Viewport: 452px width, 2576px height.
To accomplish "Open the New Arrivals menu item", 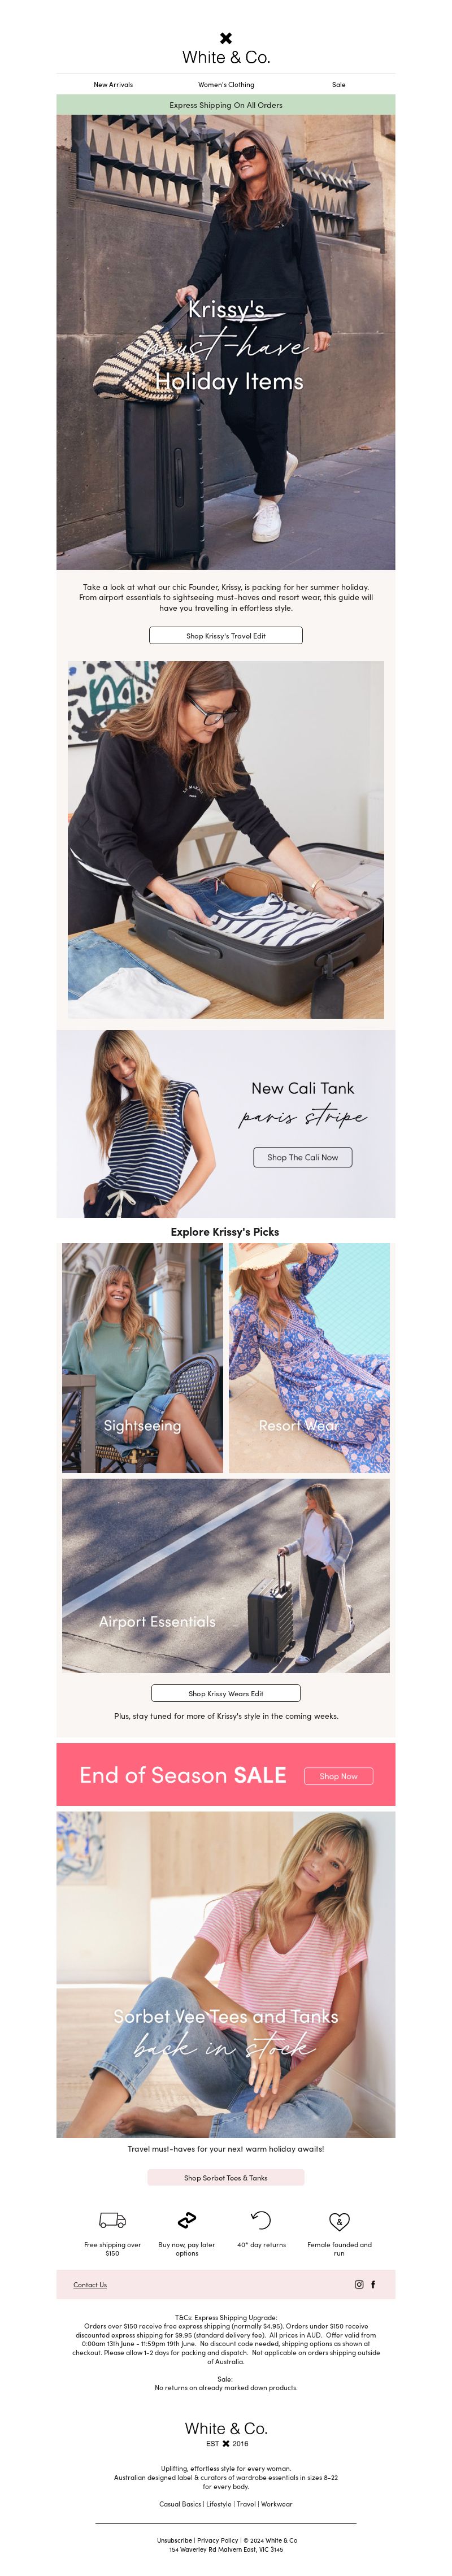I will tap(113, 85).
